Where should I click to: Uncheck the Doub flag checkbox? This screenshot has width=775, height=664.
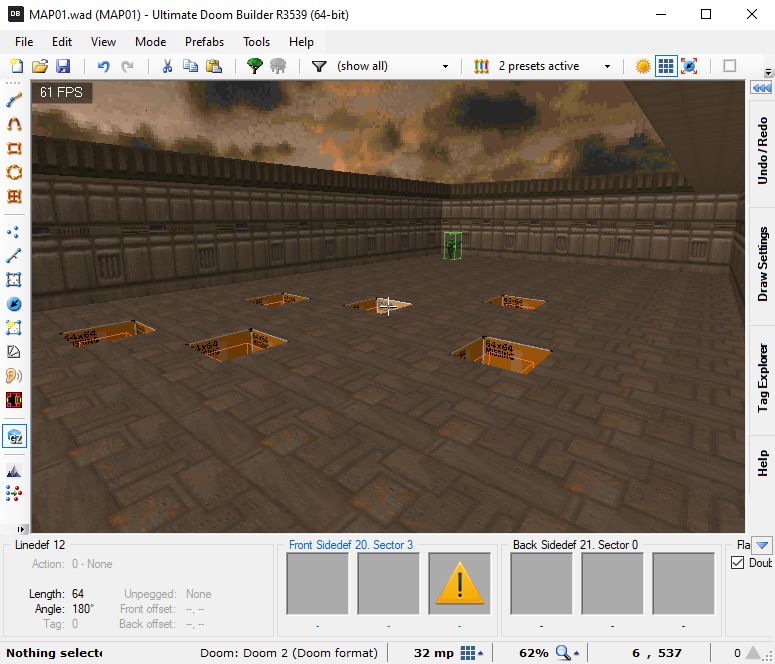tap(737, 563)
